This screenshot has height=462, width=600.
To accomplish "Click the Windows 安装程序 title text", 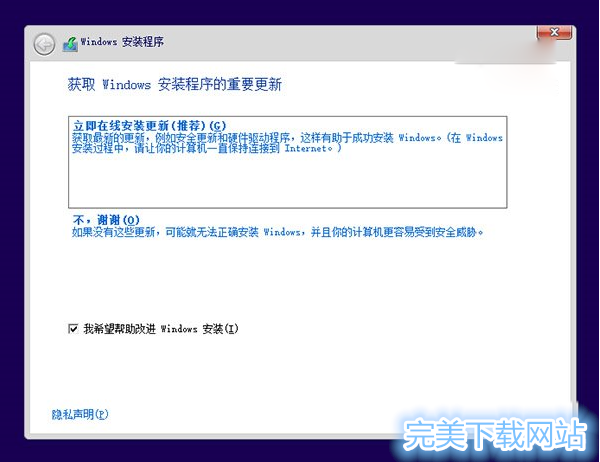I will click(122, 42).
